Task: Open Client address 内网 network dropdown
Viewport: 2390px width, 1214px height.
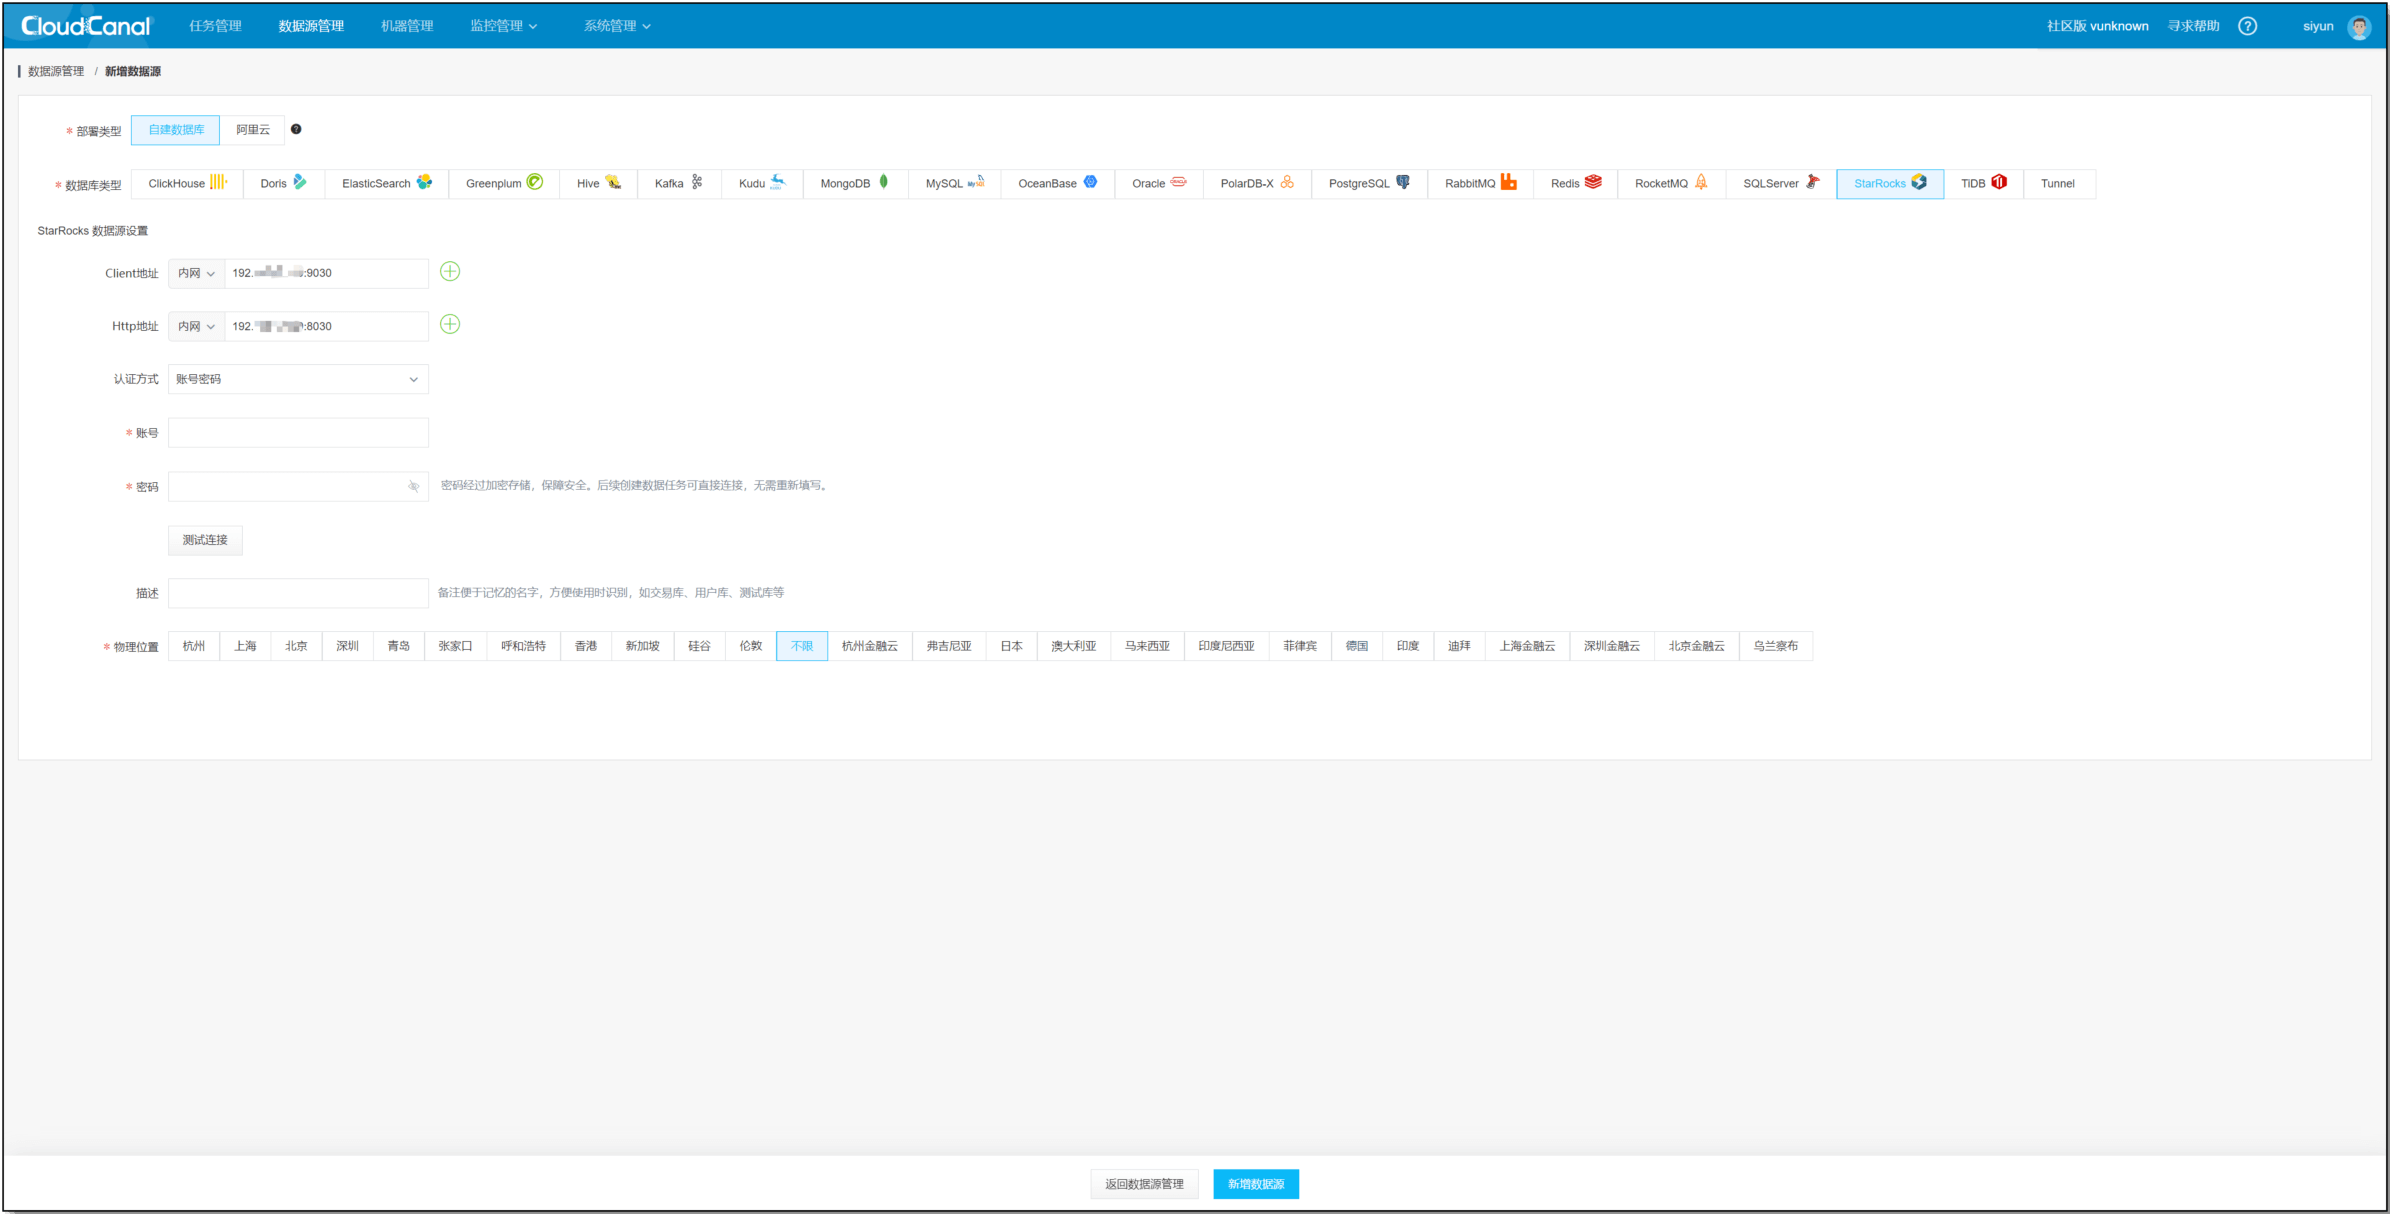Action: point(196,273)
